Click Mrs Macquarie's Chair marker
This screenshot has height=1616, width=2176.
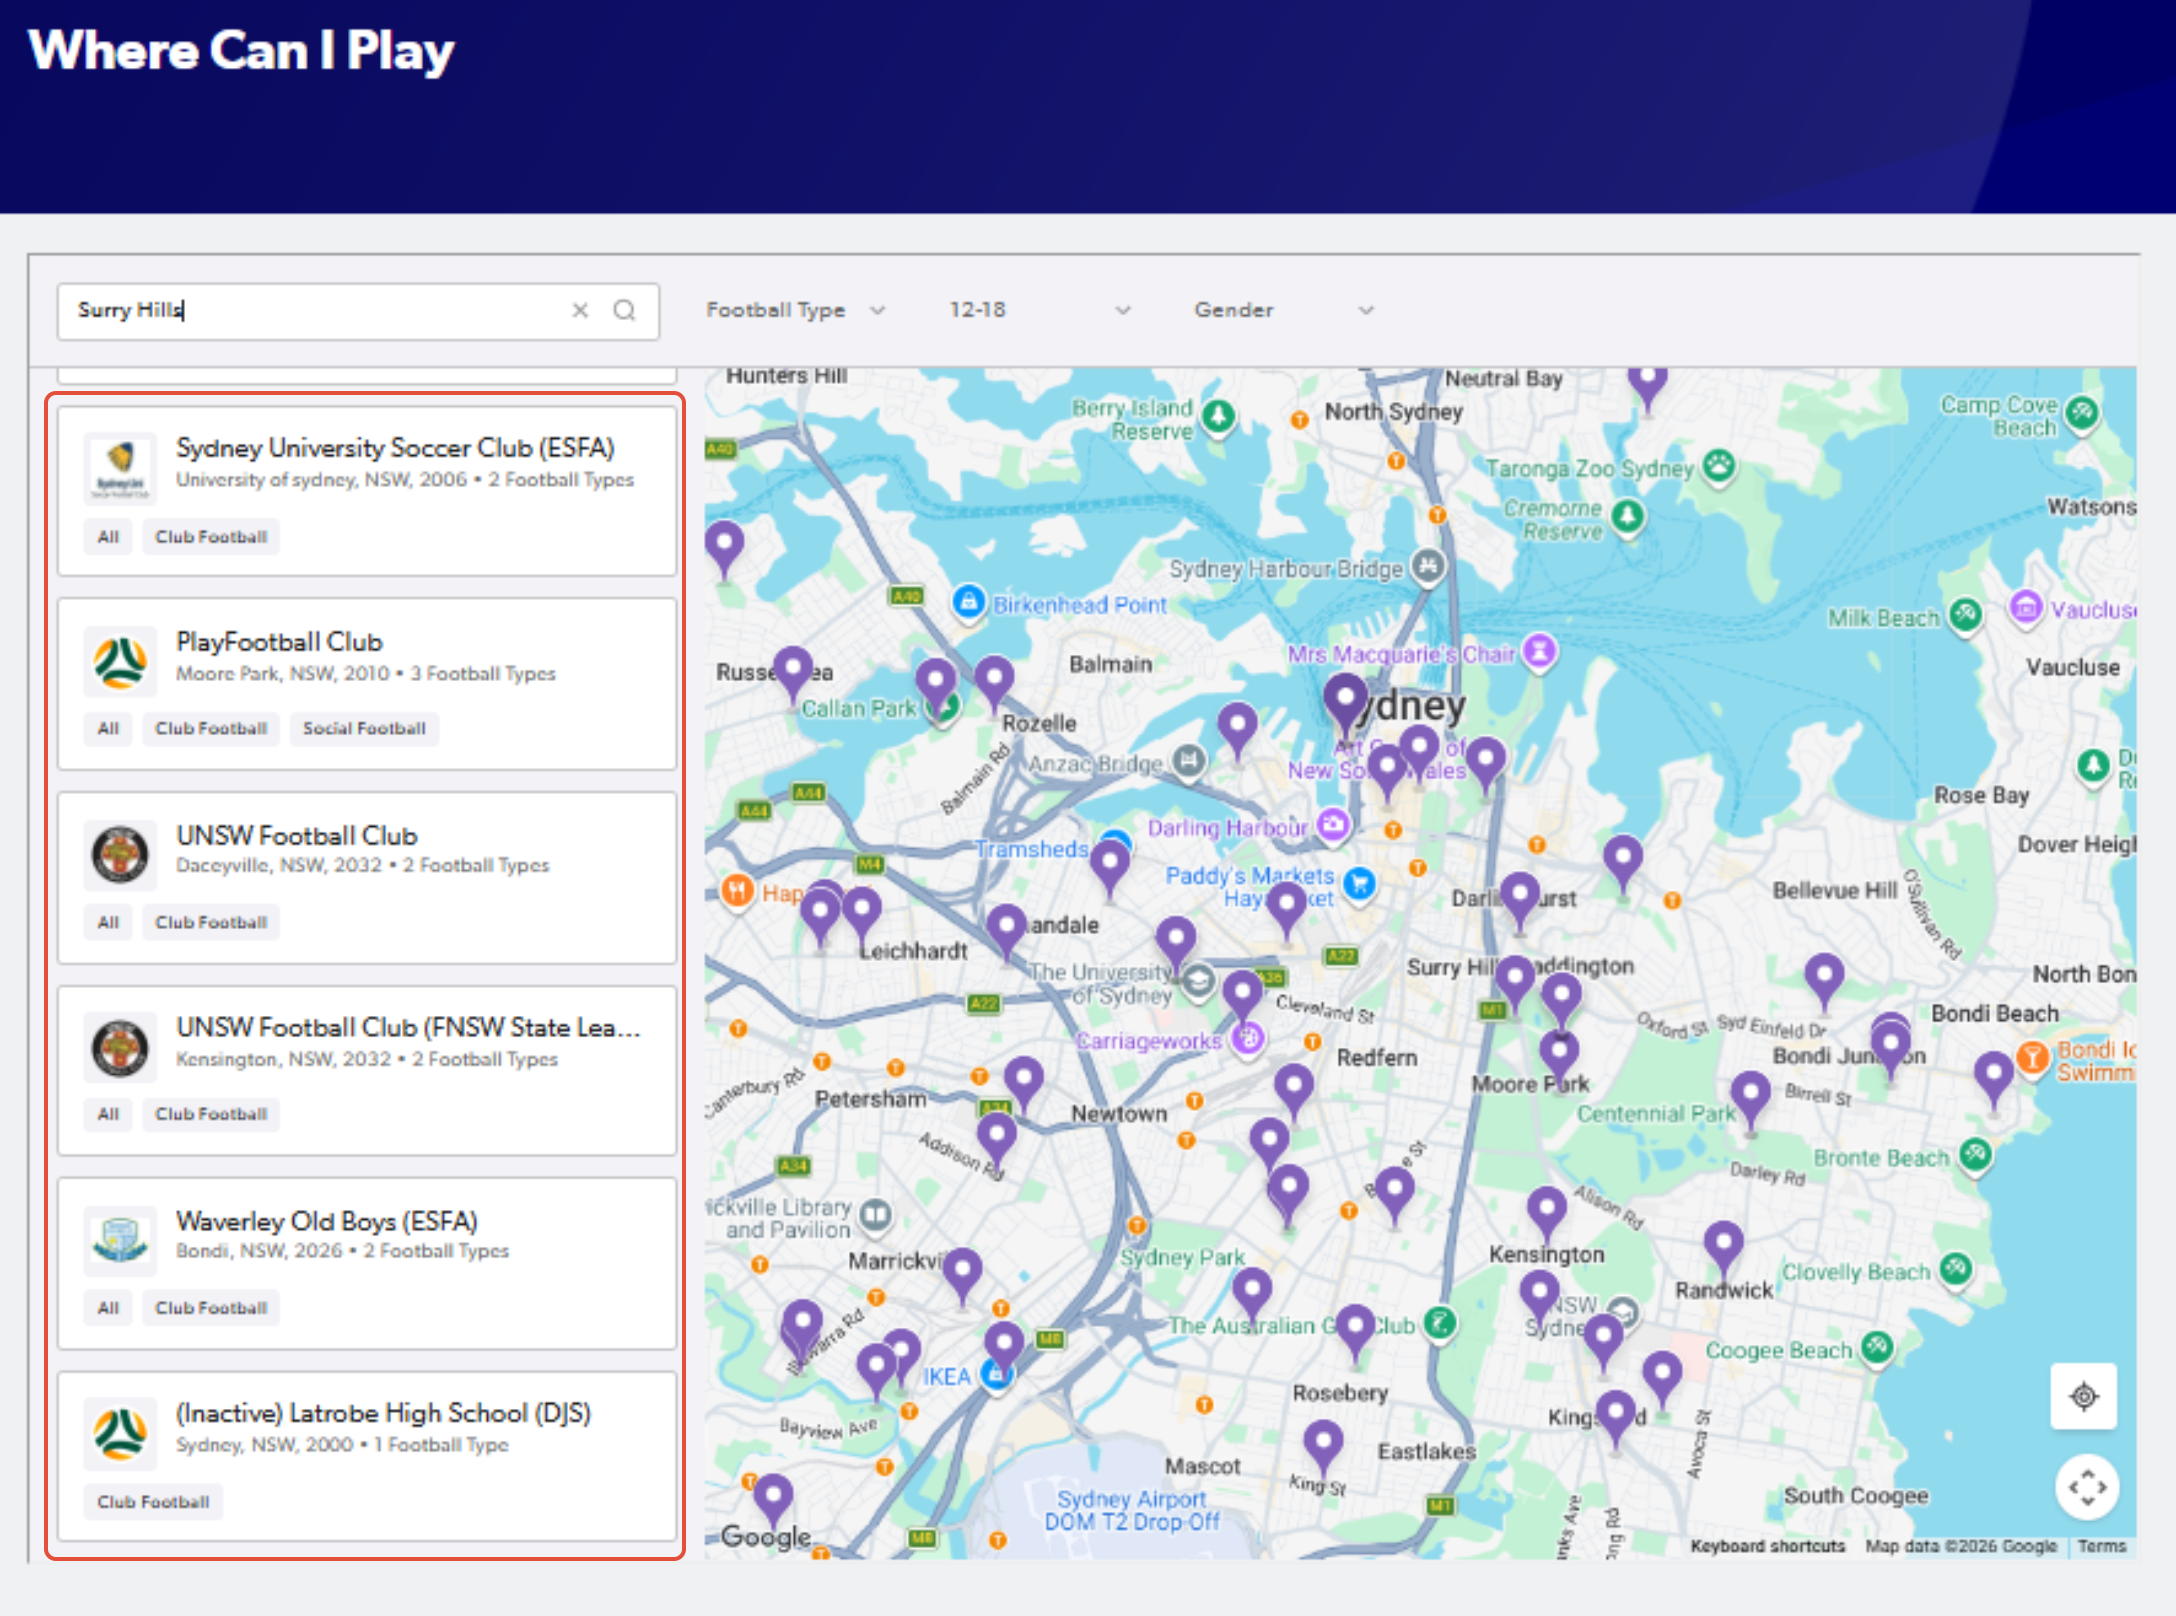pos(1541,652)
